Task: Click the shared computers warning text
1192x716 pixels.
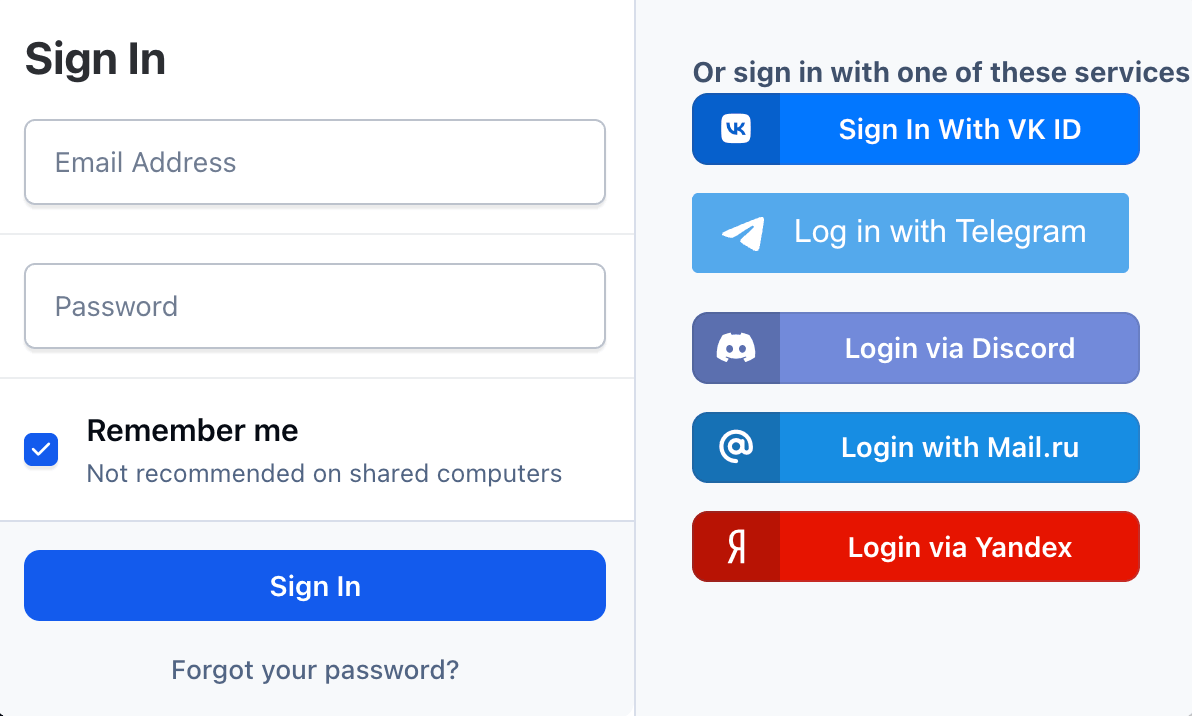Action: point(324,473)
